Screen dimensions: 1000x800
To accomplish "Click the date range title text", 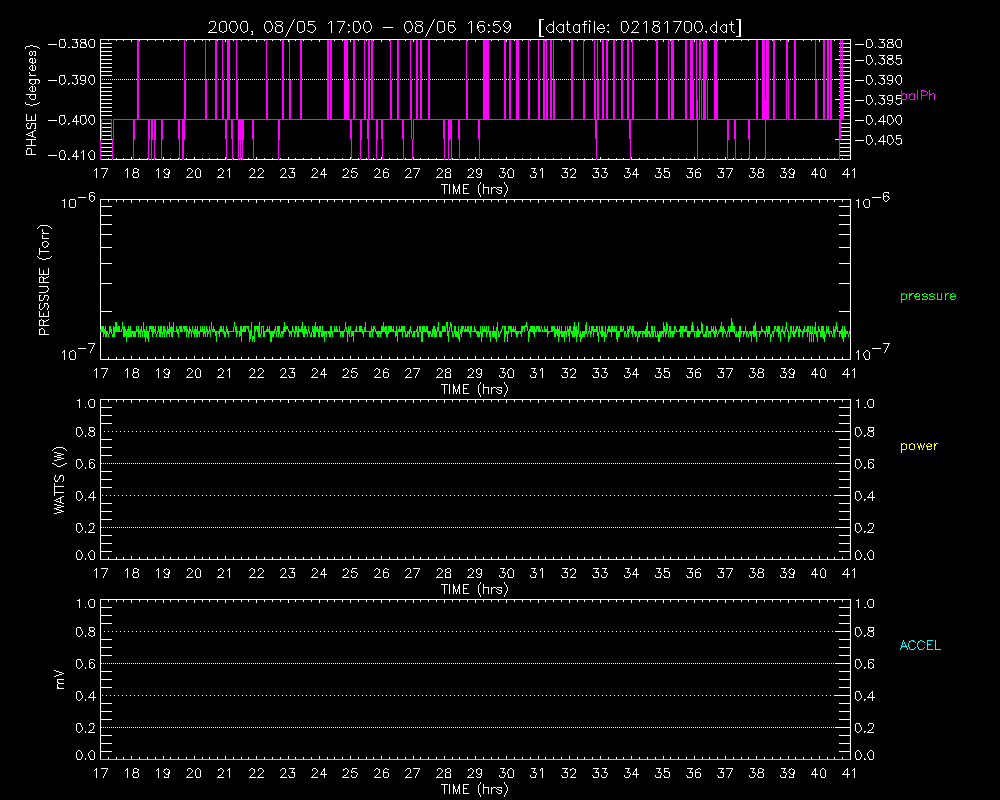I will tap(359, 27).
